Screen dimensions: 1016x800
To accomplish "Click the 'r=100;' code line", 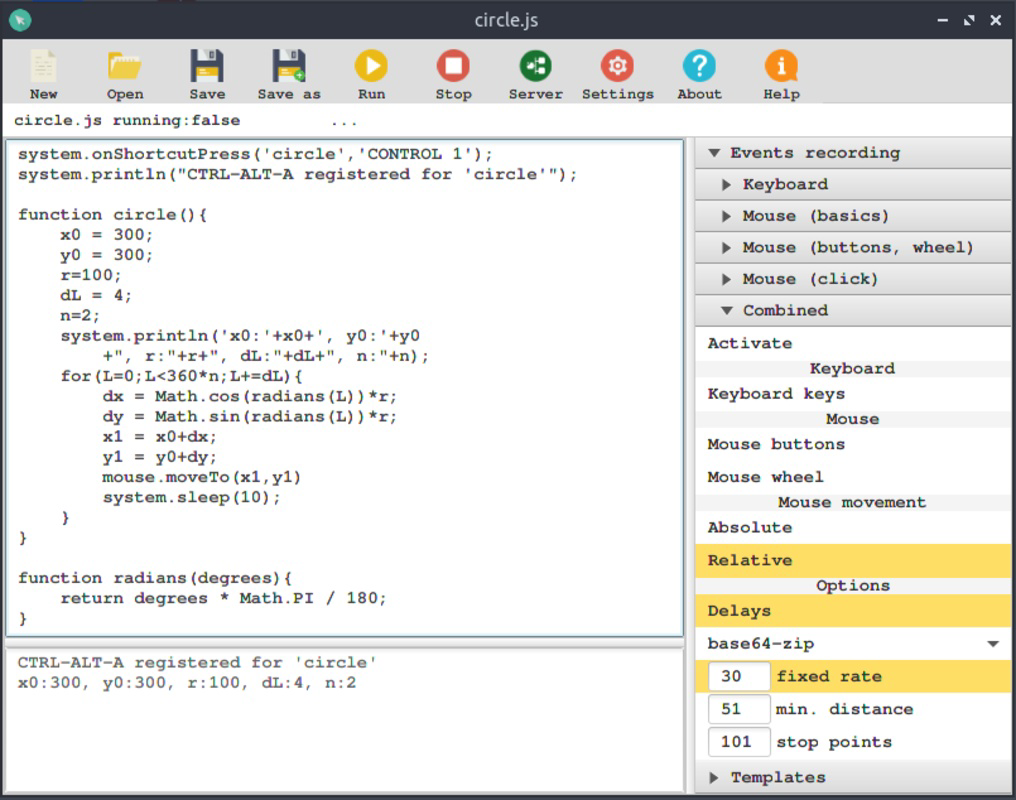I will pos(91,275).
